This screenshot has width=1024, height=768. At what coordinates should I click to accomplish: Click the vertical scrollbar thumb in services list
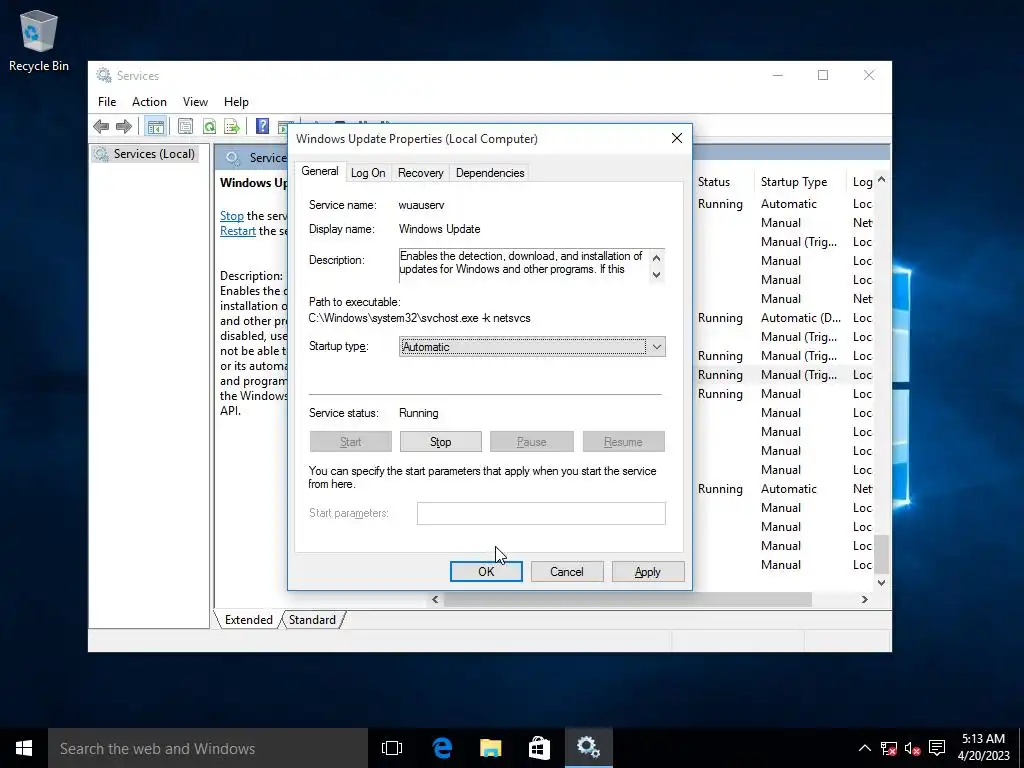tap(882, 554)
